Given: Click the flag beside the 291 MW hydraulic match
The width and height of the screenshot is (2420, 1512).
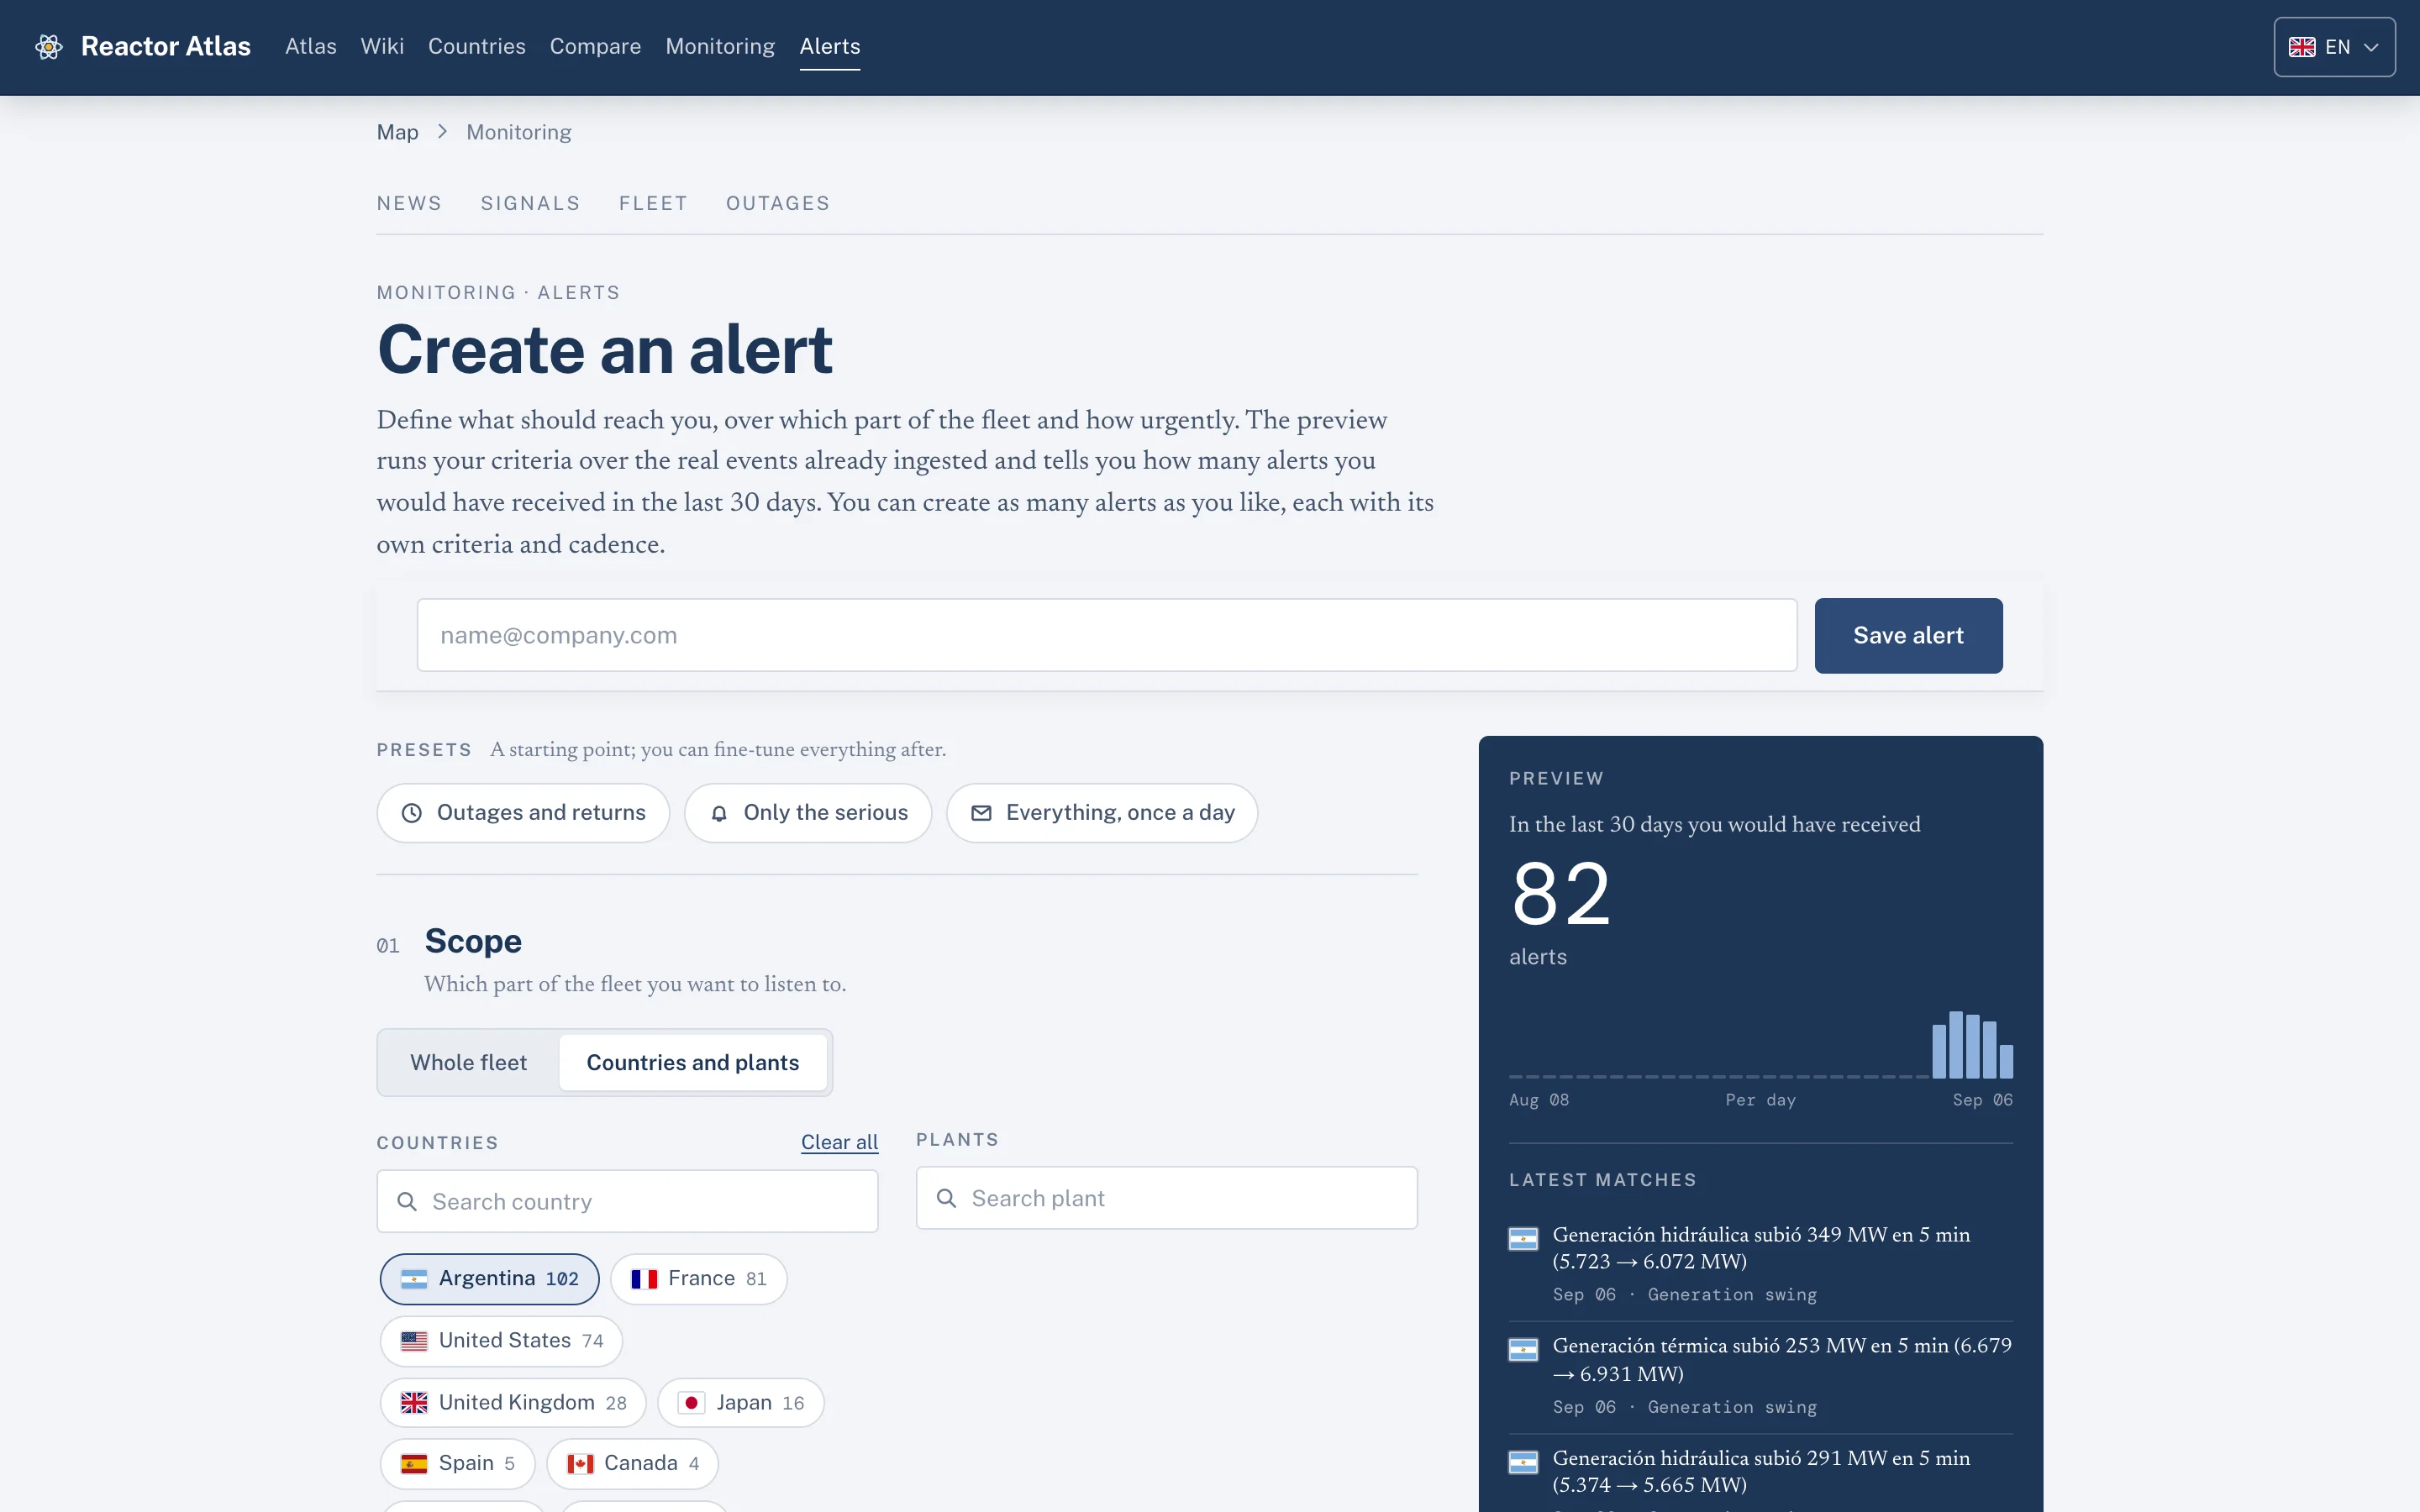Looking at the screenshot, I should (x=1523, y=1462).
